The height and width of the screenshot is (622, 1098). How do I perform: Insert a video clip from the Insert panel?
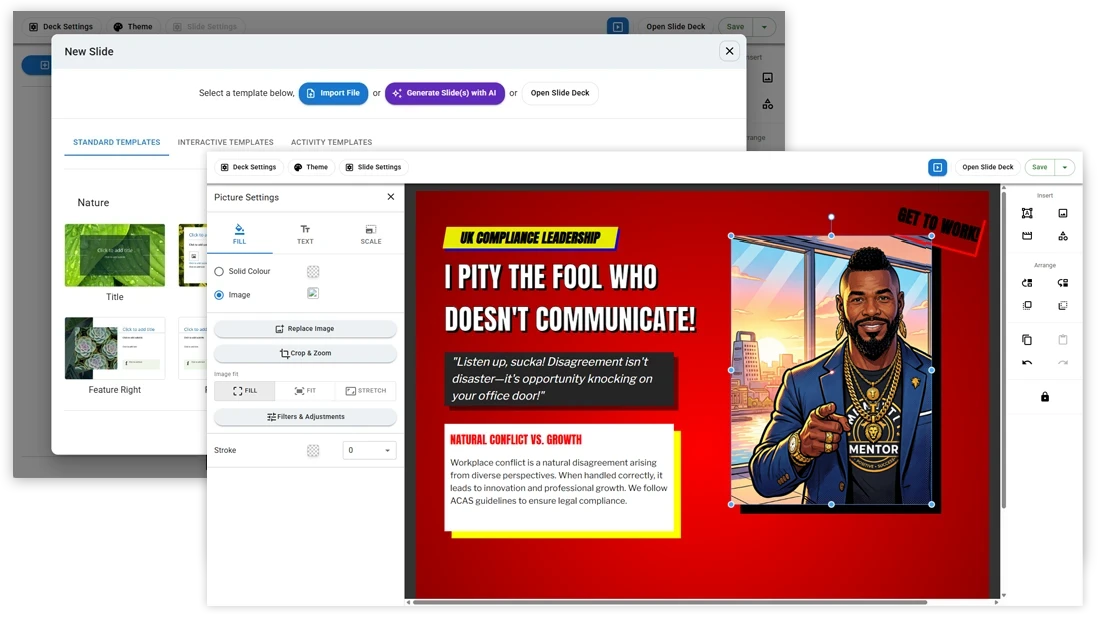1027,236
